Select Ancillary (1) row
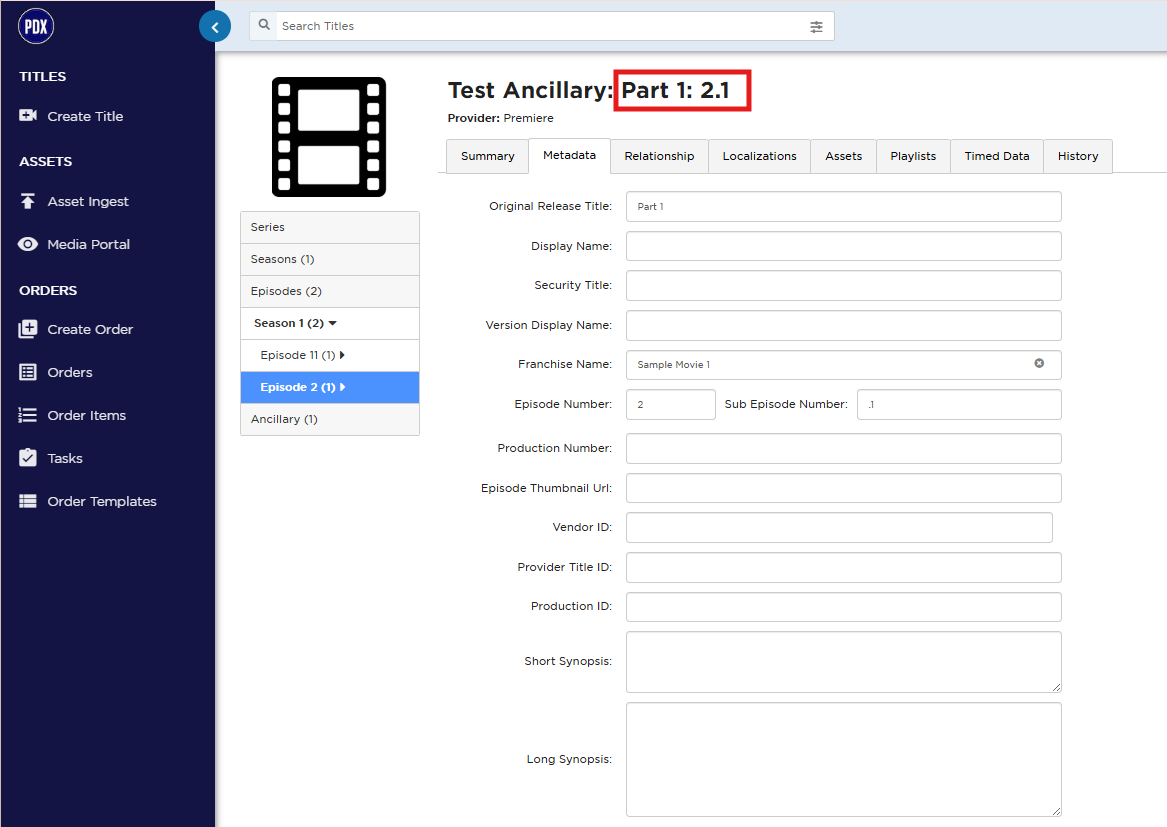Screen dimensions: 1167x827 [x=330, y=419]
